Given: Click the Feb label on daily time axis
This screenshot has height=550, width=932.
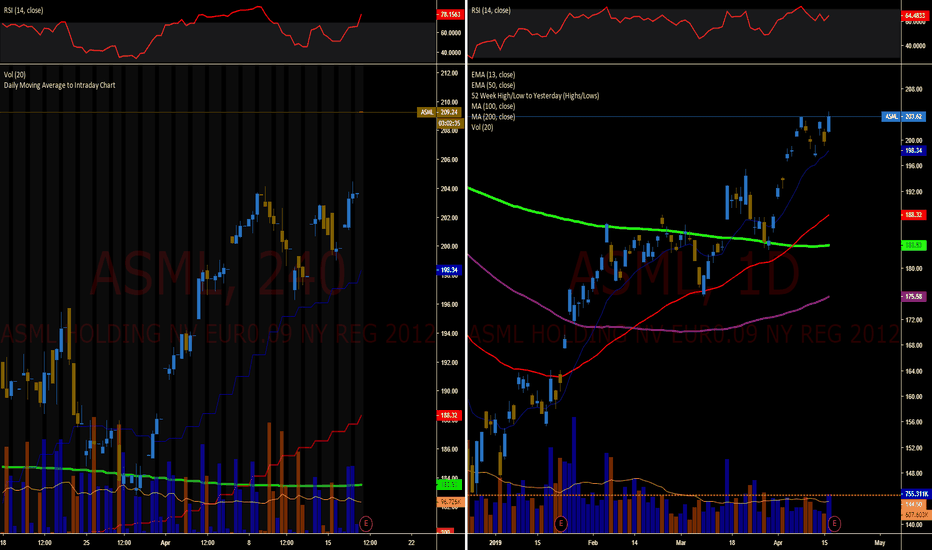Looking at the screenshot, I should pyautogui.click(x=592, y=542).
